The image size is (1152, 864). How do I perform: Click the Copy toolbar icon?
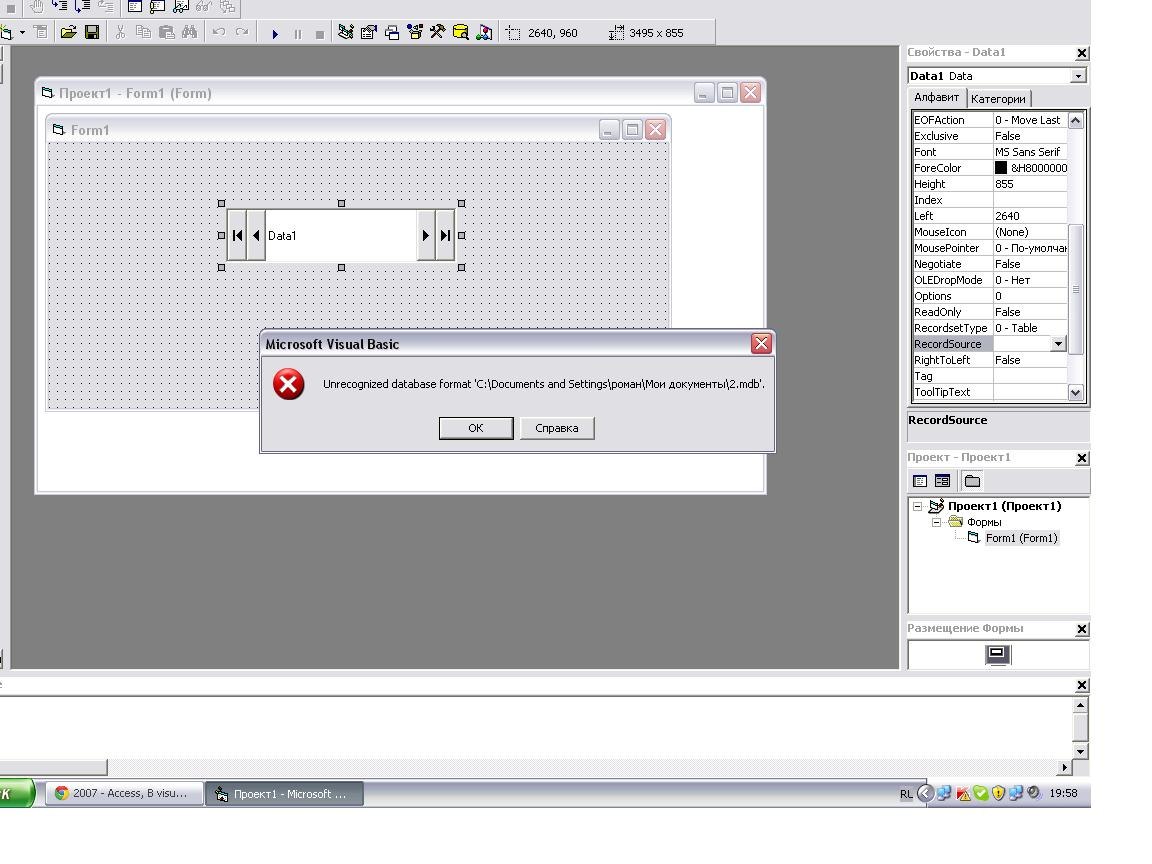143,32
